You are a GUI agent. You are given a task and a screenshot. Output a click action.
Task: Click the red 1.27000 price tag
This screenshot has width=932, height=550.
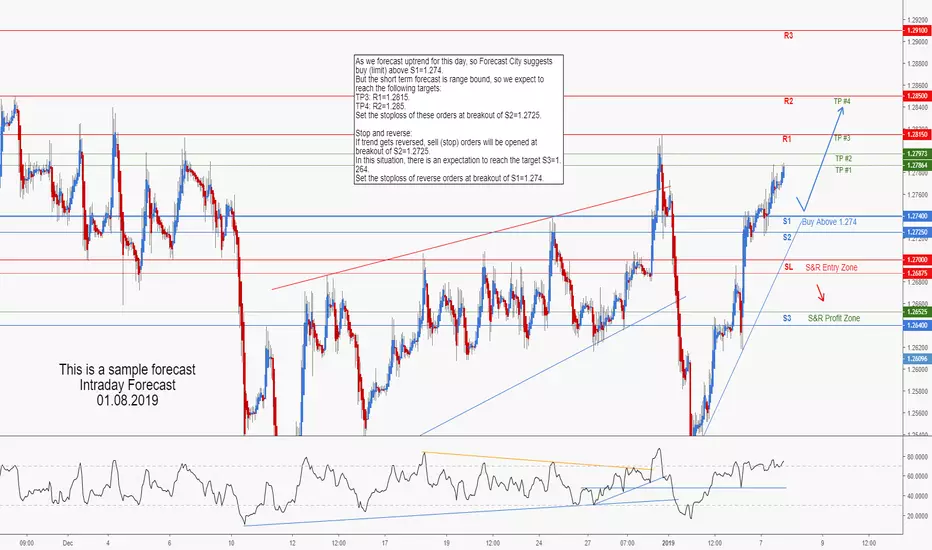tap(917, 260)
